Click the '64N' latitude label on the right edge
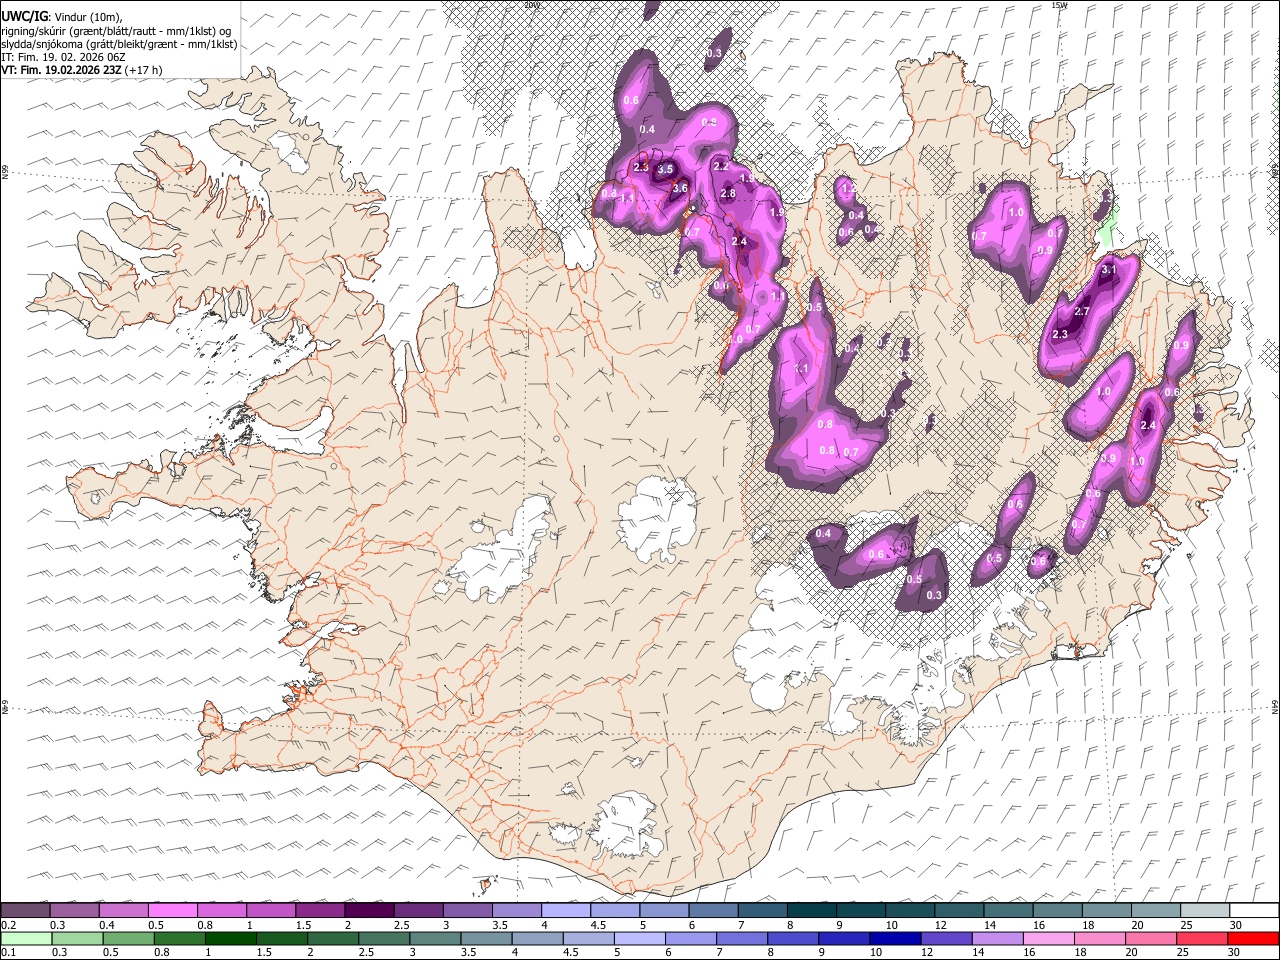This screenshot has height=960, width=1280. [1275, 706]
